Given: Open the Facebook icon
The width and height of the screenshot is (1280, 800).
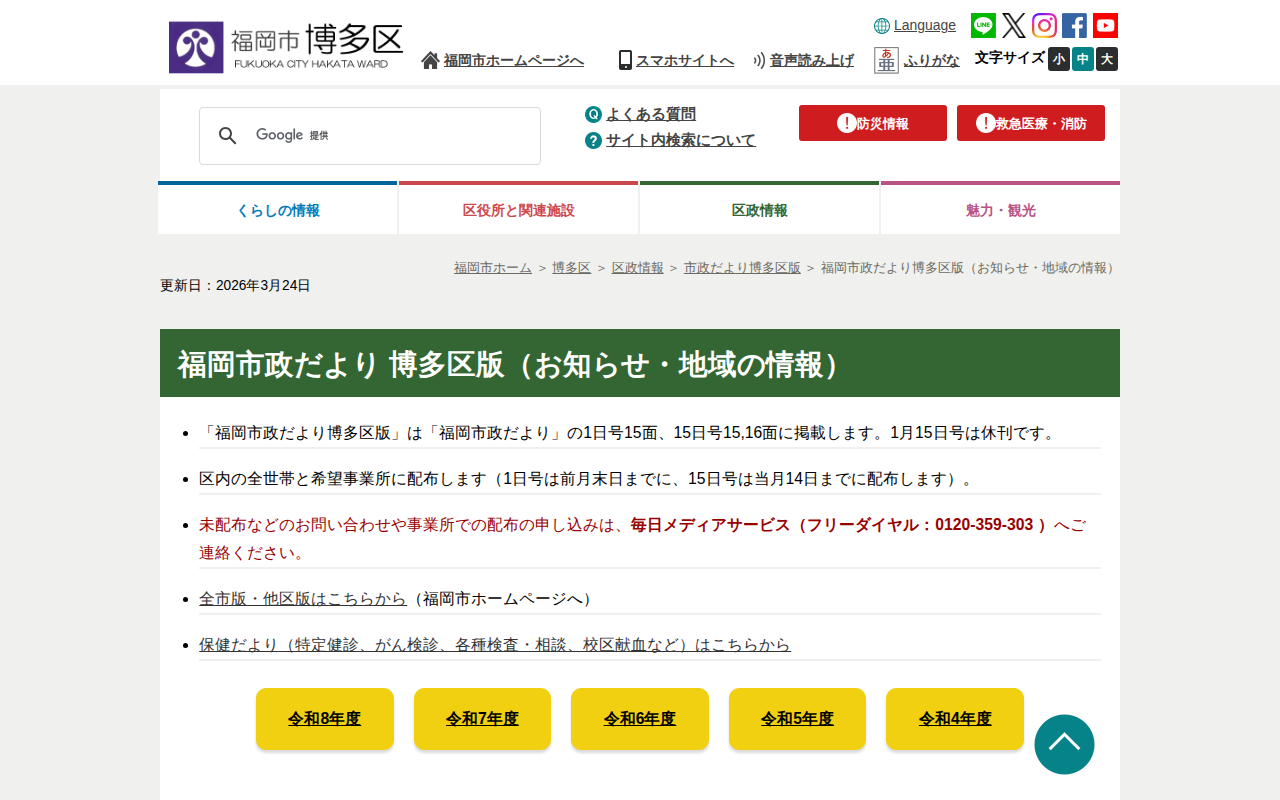Looking at the screenshot, I should (1074, 26).
